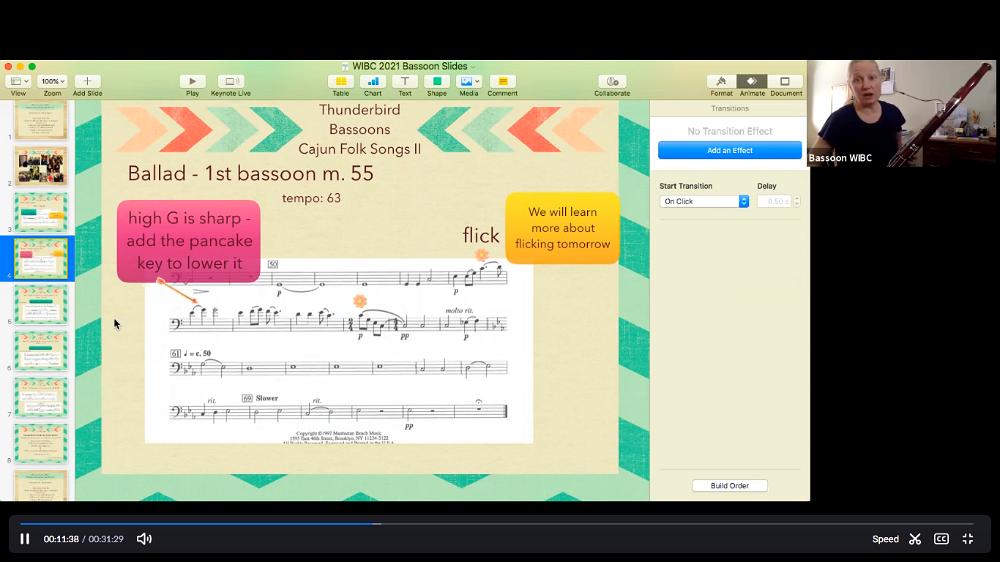The width and height of the screenshot is (1000, 562).
Task: Open the Start Transition On Click dropdown
Action: coord(703,201)
